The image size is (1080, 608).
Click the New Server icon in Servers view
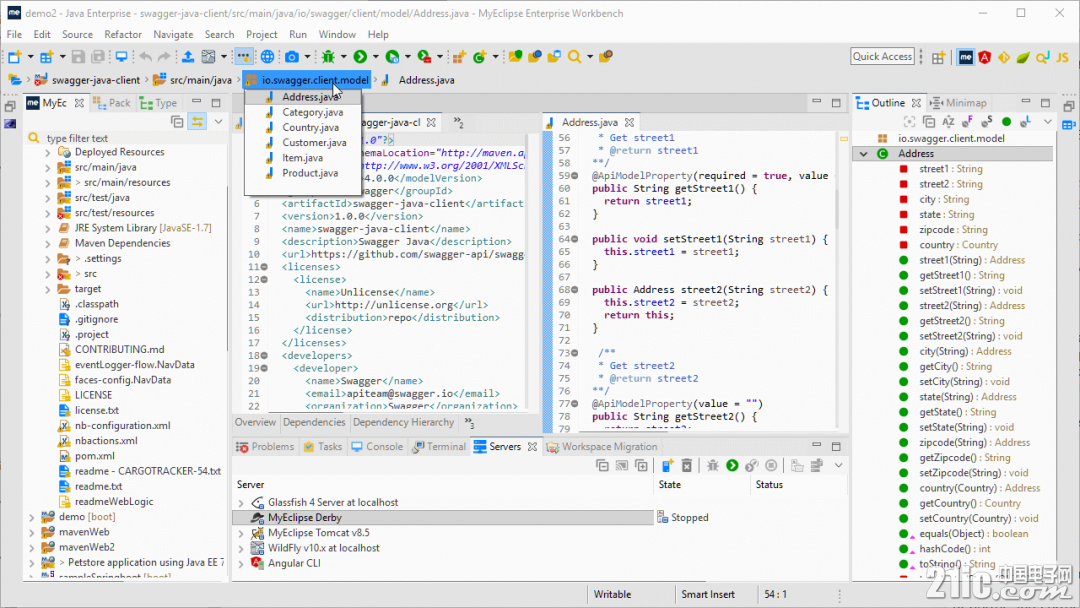(x=667, y=466)
